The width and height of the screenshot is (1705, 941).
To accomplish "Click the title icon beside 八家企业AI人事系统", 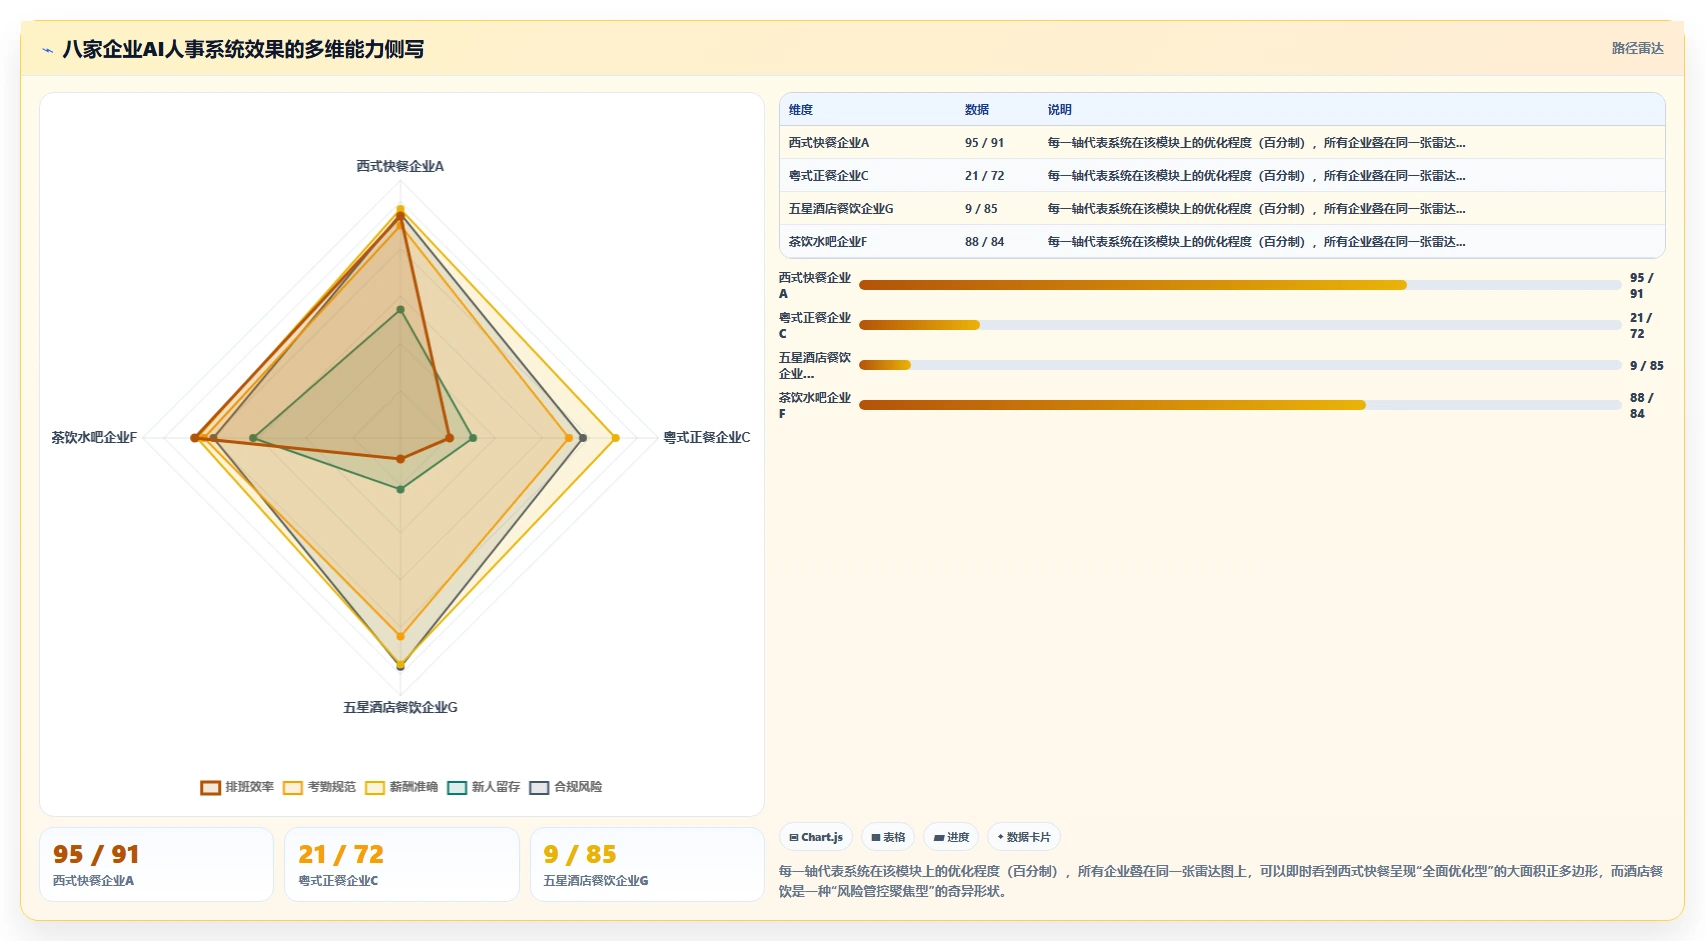I will pyautogui.click(x=47, y=49).
